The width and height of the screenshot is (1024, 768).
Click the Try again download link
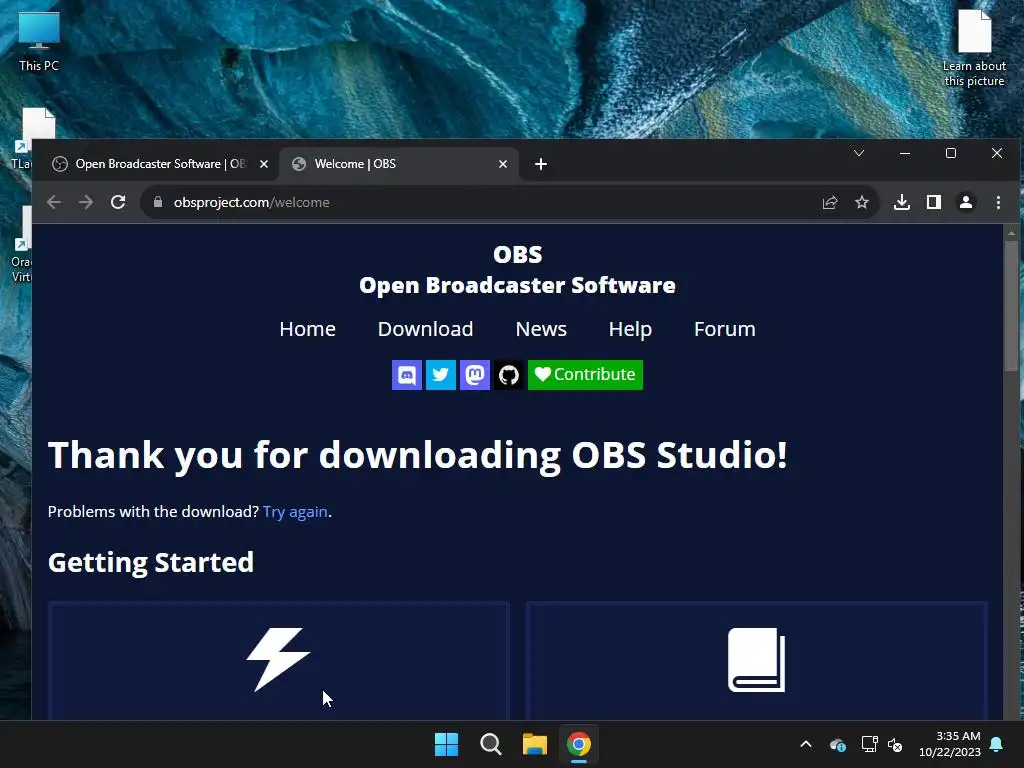pos(295,512)
